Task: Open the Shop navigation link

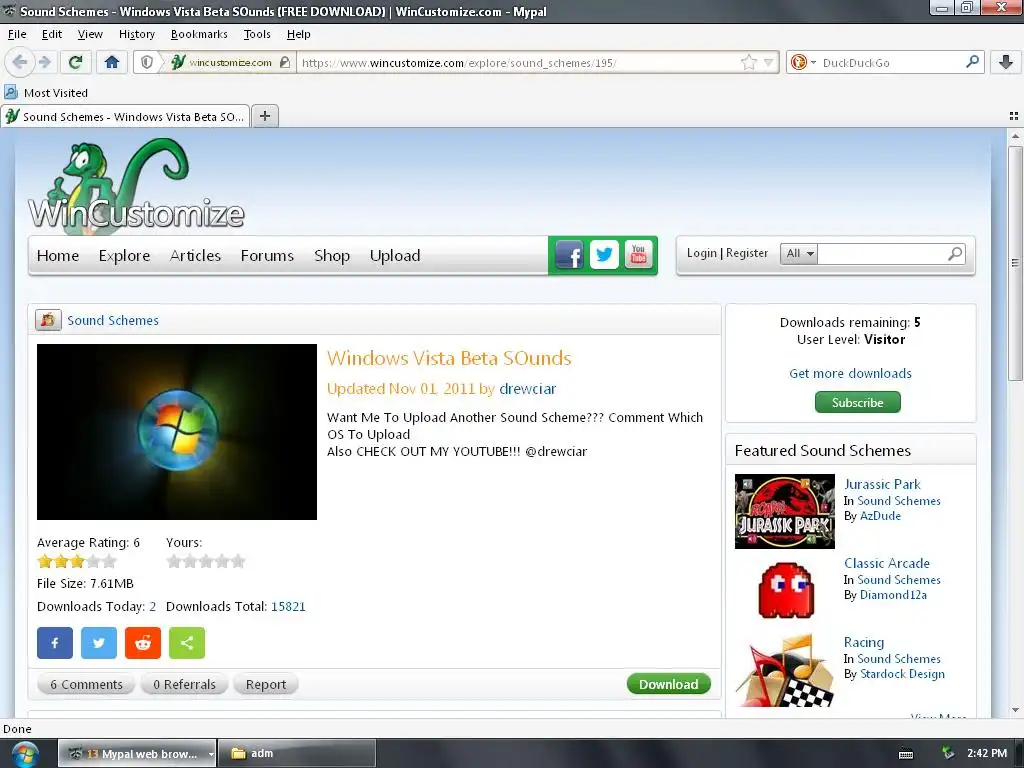Action: [x=332, y=255]
